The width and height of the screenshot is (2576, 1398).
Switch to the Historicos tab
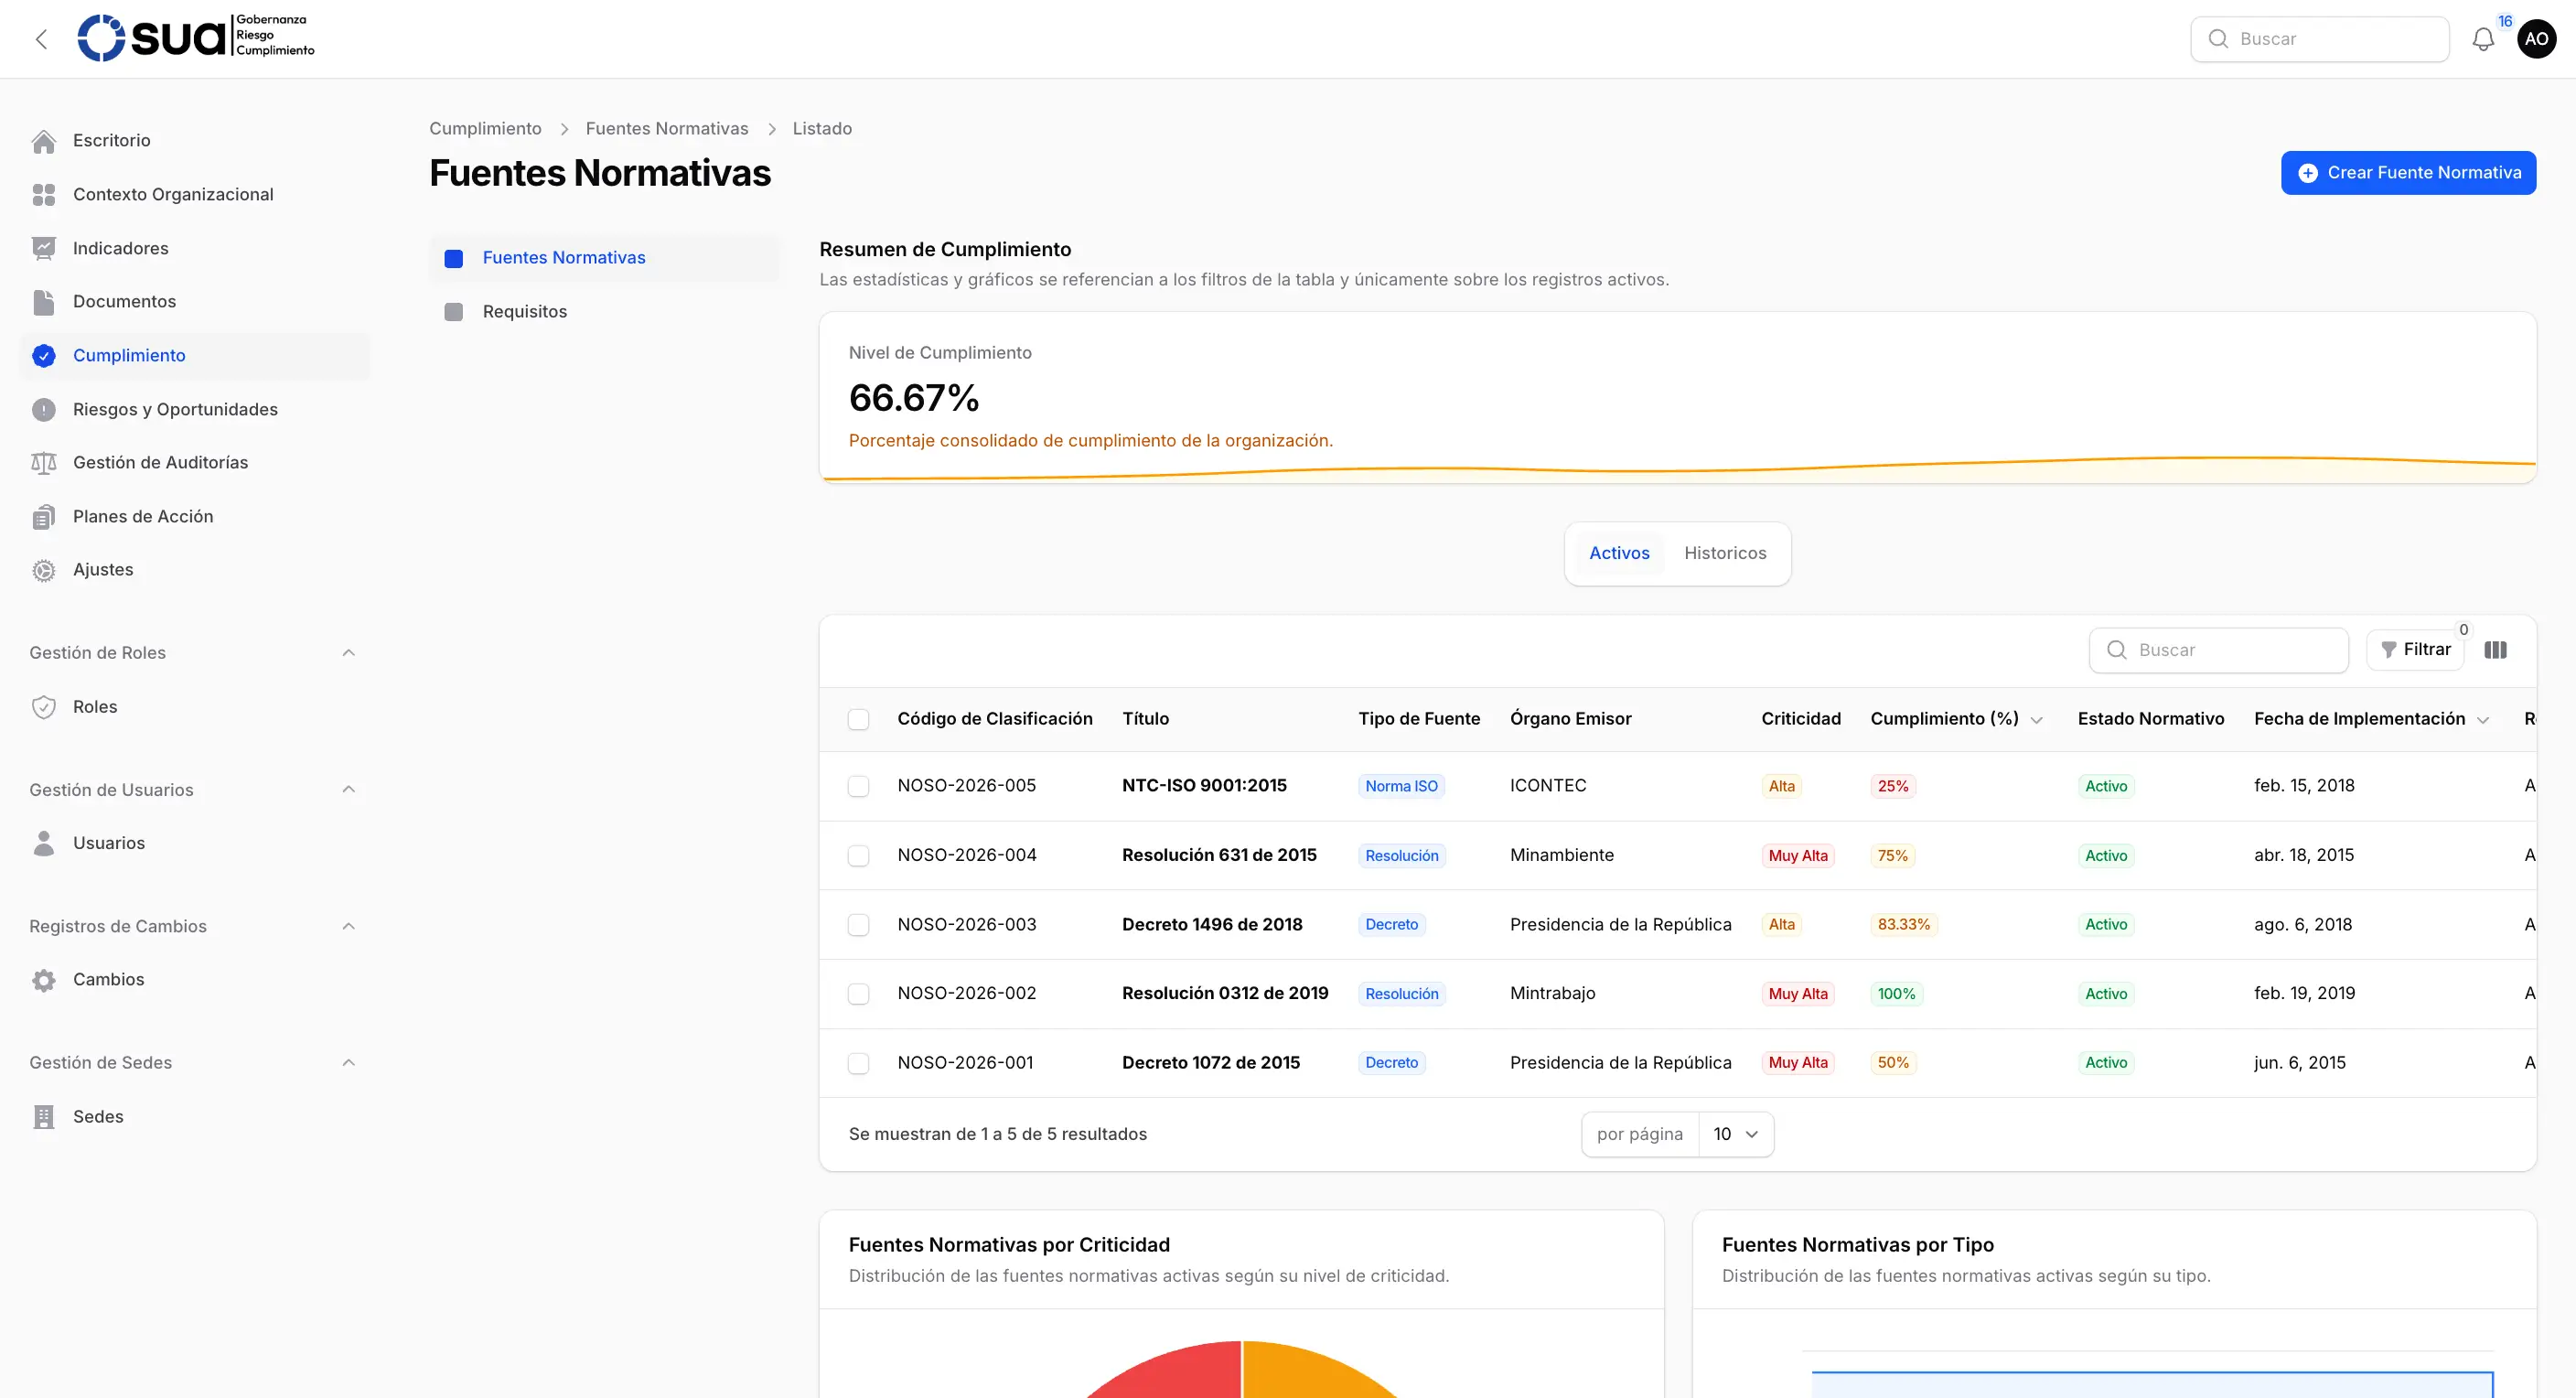tap(1725, 553)
